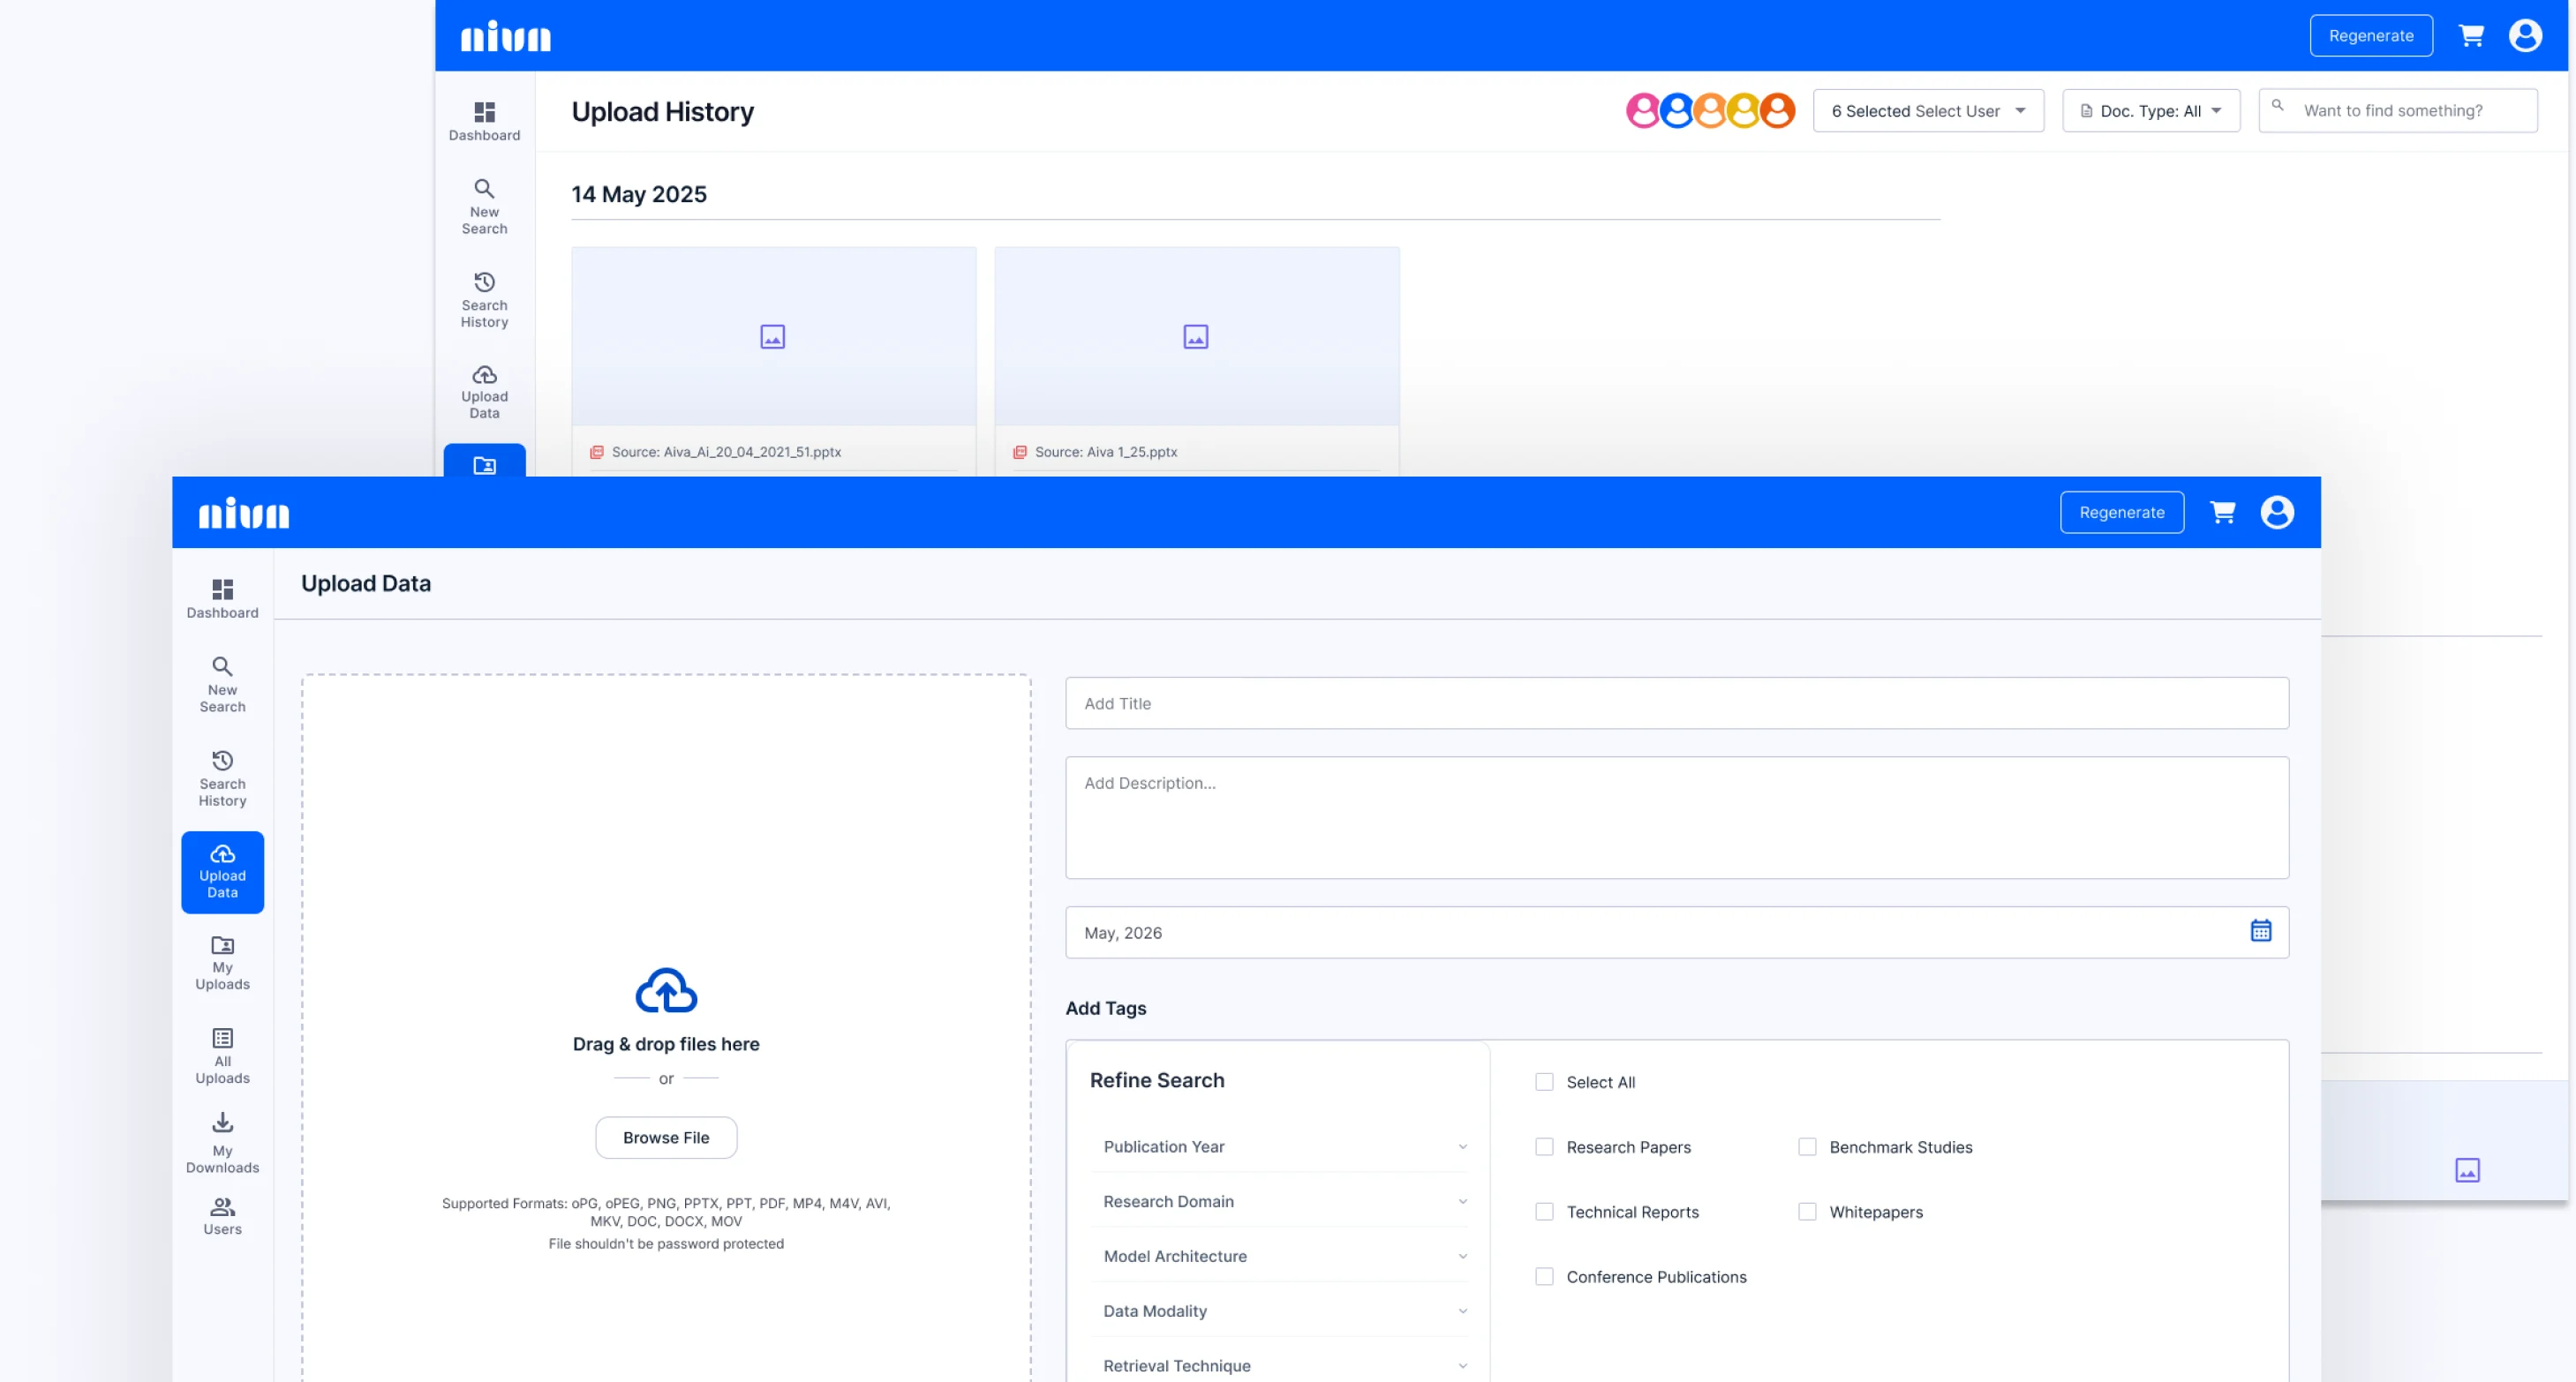Open profile avatar in Upload History window
The width and height of the screenshot is (2576, 1382).
(x=2525, y=36)
